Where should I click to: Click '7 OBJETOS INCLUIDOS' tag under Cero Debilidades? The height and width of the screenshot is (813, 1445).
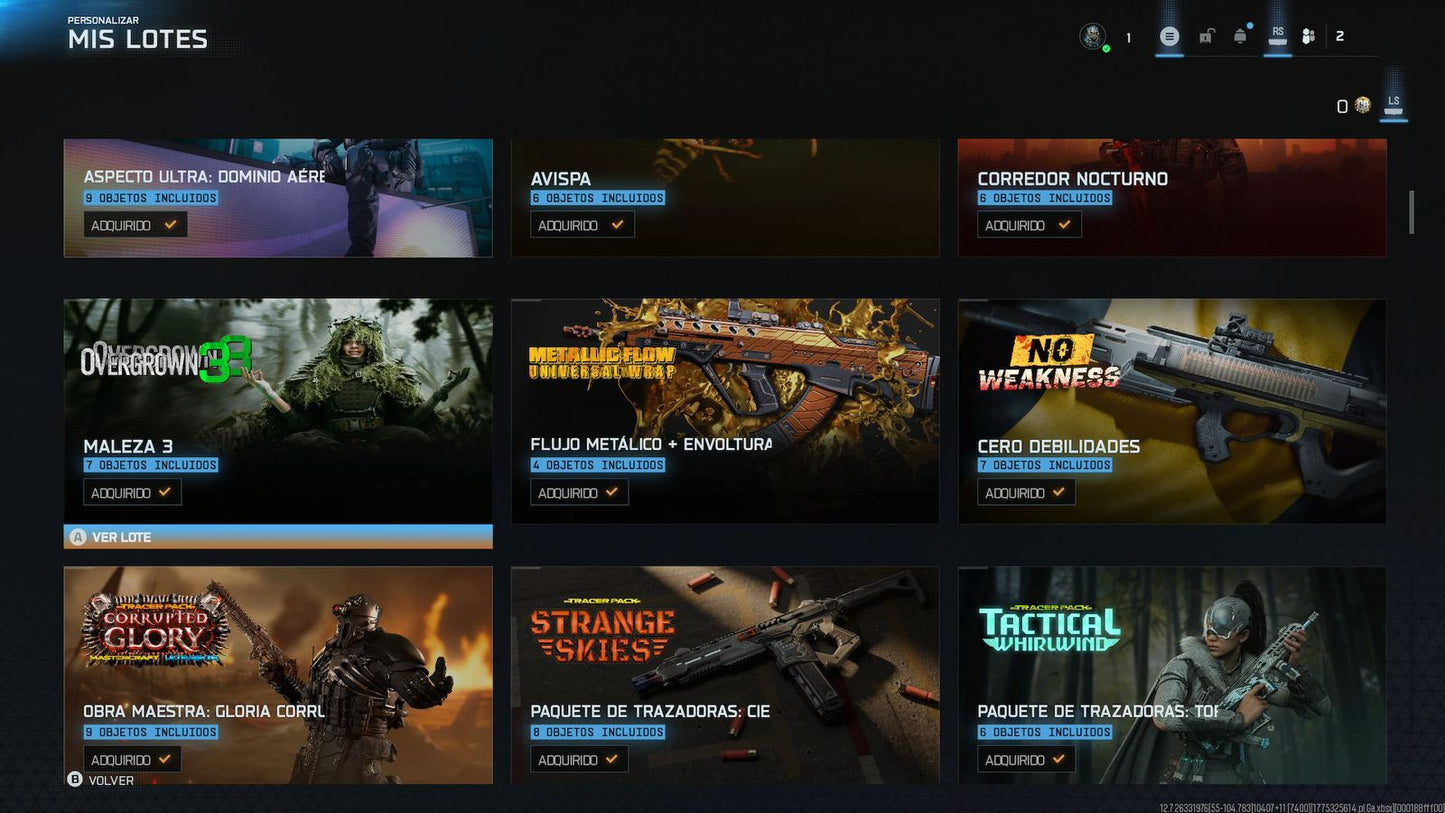(x=1045, y=465)
